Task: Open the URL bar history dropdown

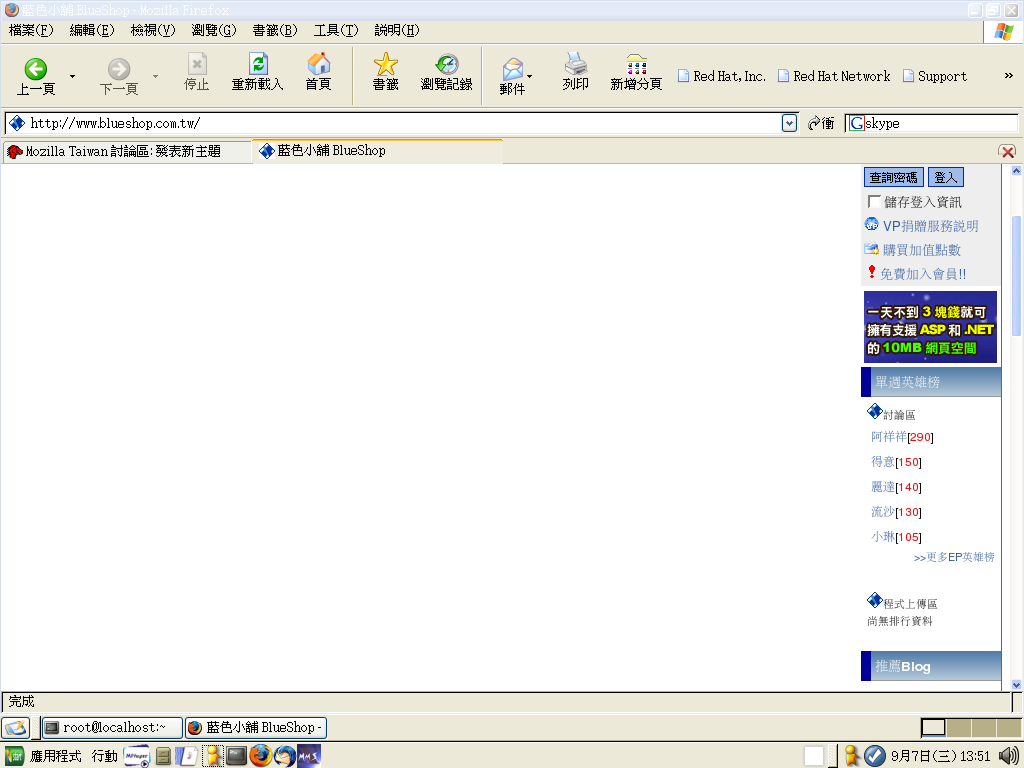Action: coord(790,123)
